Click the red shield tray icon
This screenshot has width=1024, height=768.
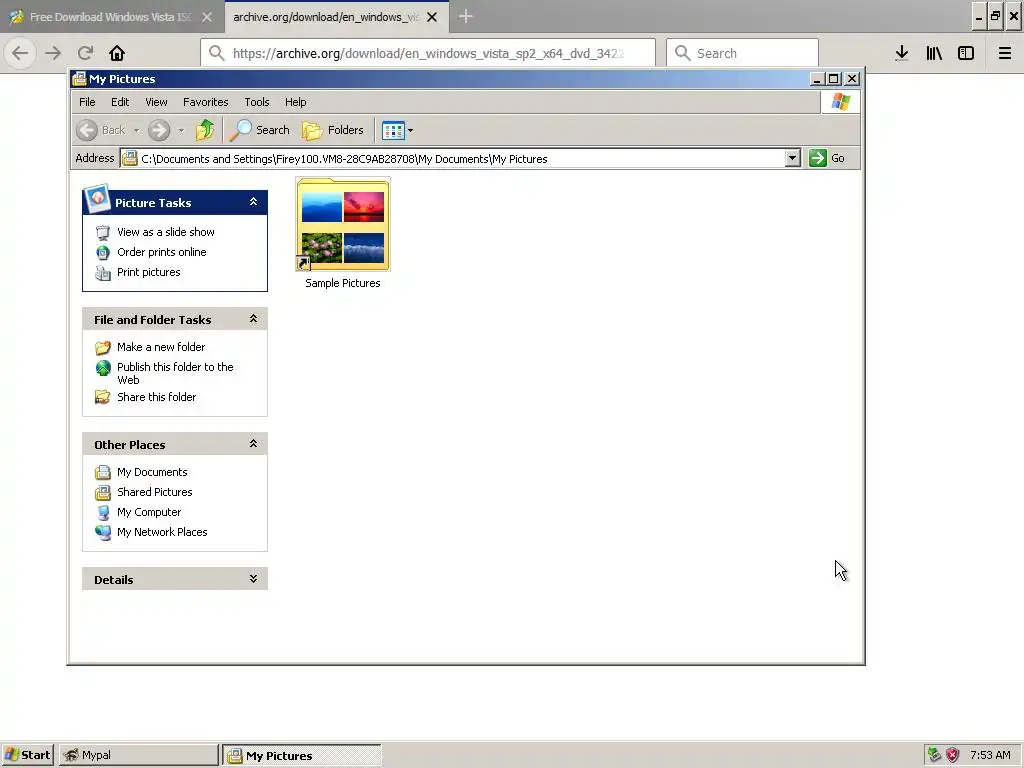pyautogui.click(x=953, y=755)
